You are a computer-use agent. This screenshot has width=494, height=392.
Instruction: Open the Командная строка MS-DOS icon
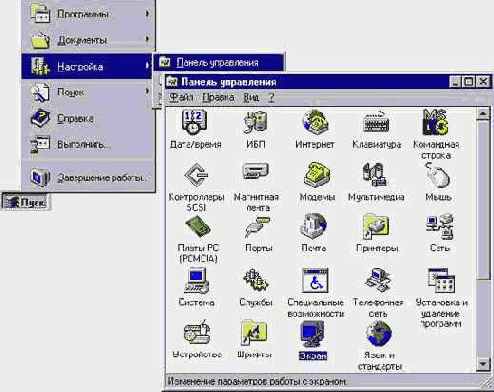tap(436, 122)
